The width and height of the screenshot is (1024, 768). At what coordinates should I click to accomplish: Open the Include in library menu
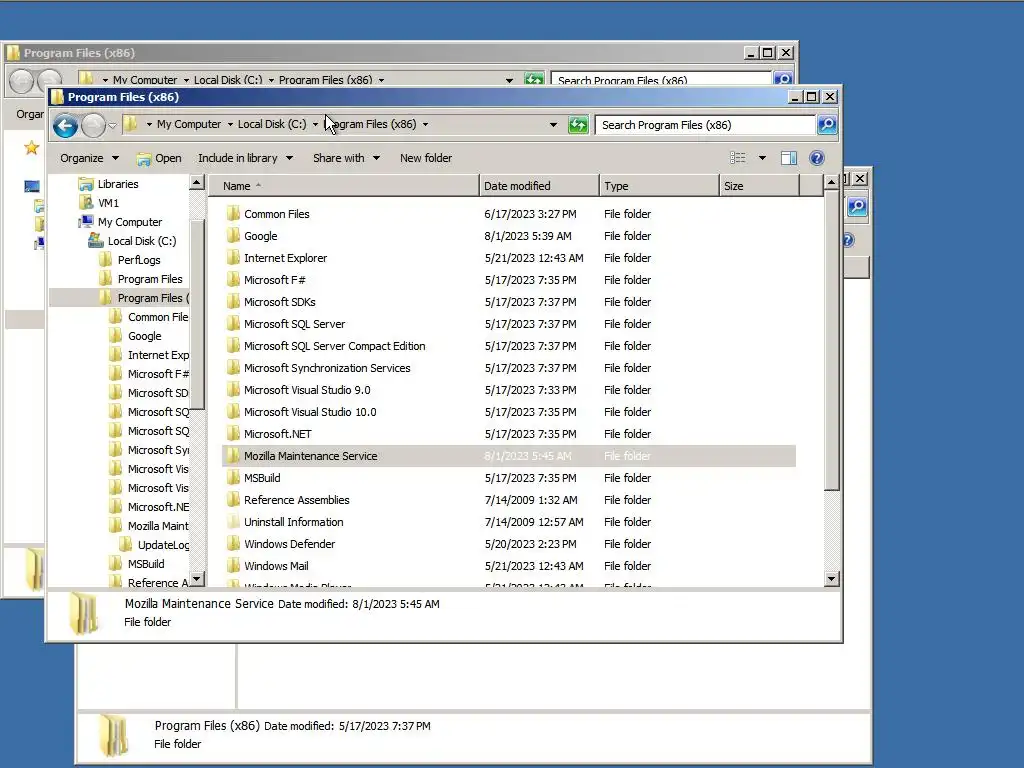click(x=246, y=158)
